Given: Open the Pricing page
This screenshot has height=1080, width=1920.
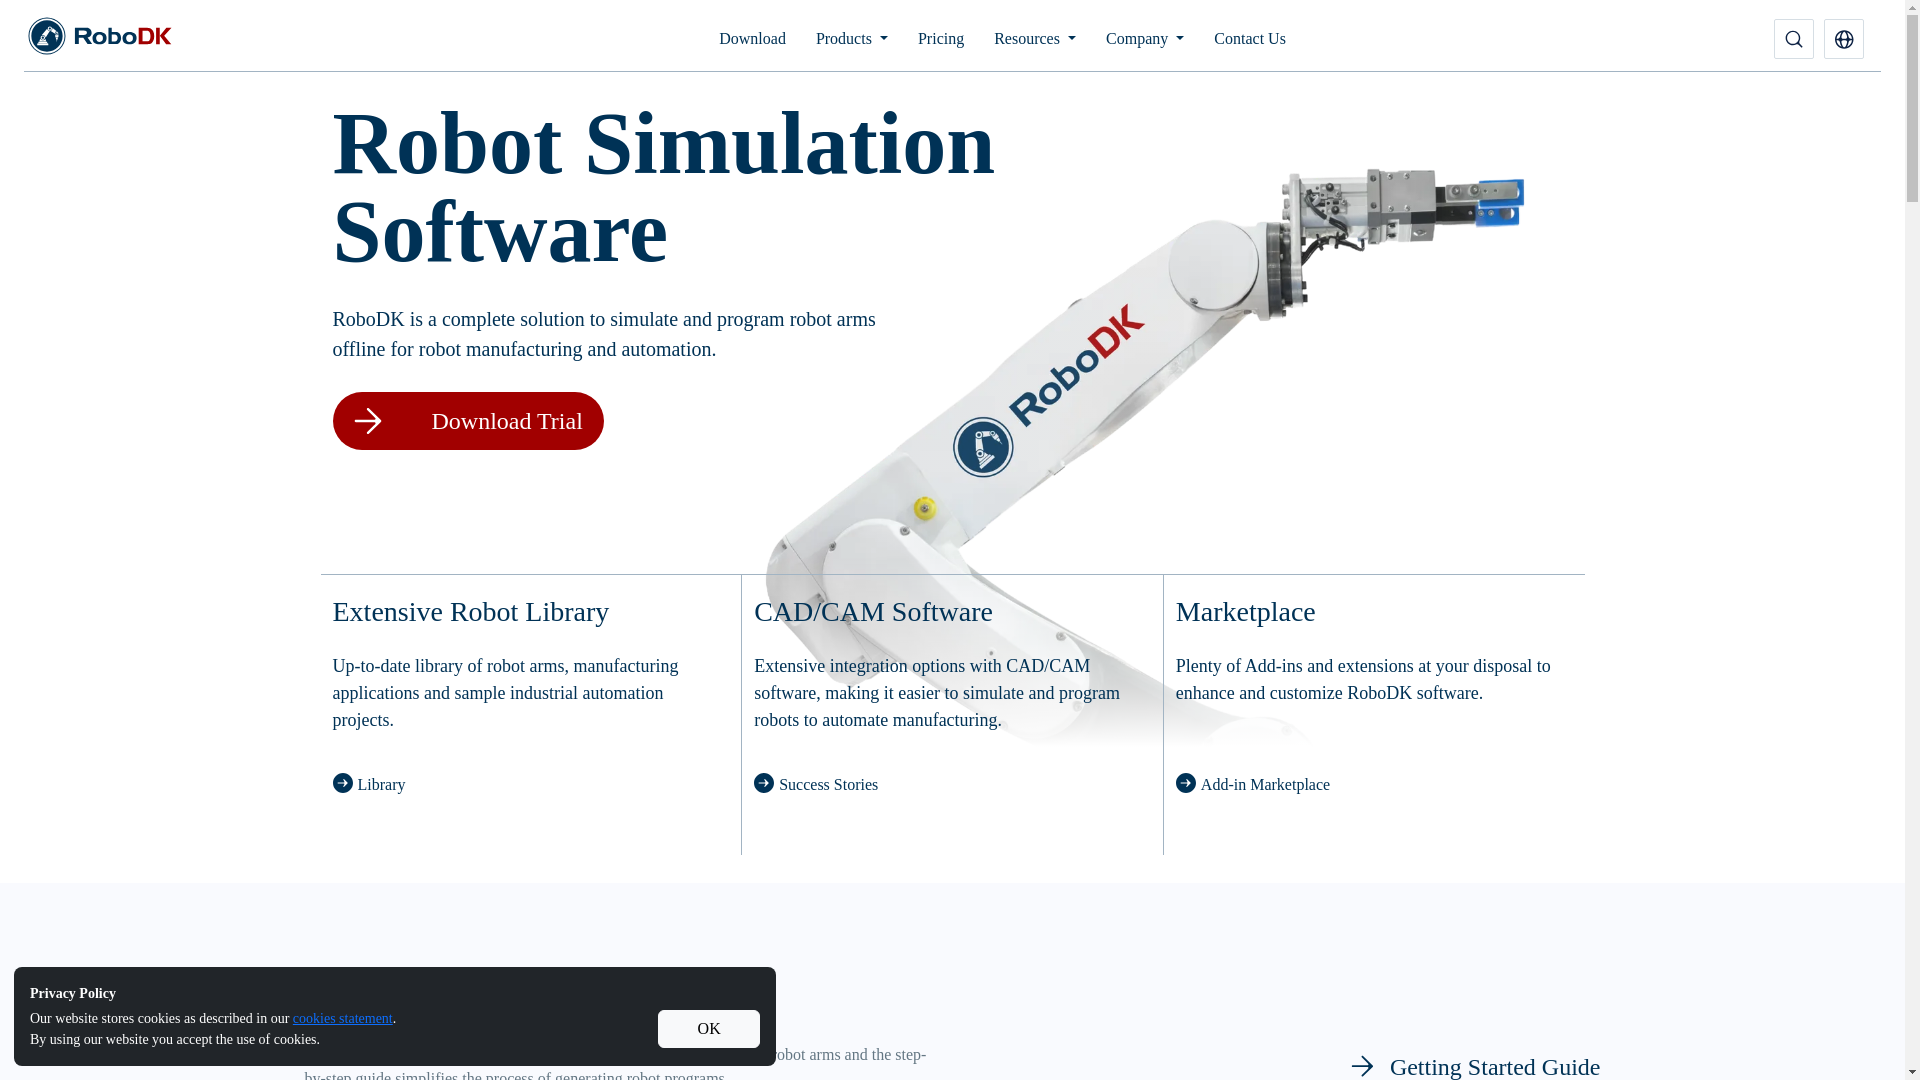Looking at the screenshot, I should click(x=941, y=39).
